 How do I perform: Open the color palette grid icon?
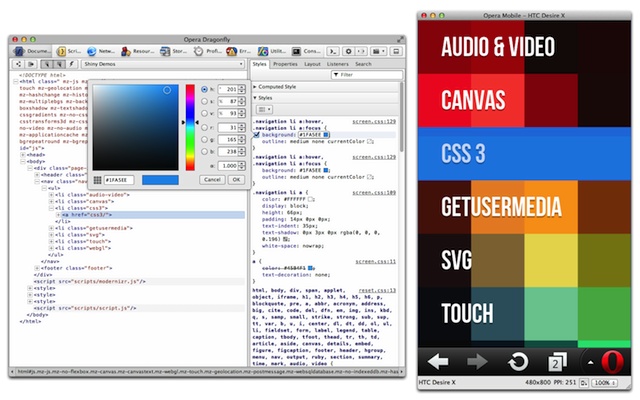tap(97, 180)
